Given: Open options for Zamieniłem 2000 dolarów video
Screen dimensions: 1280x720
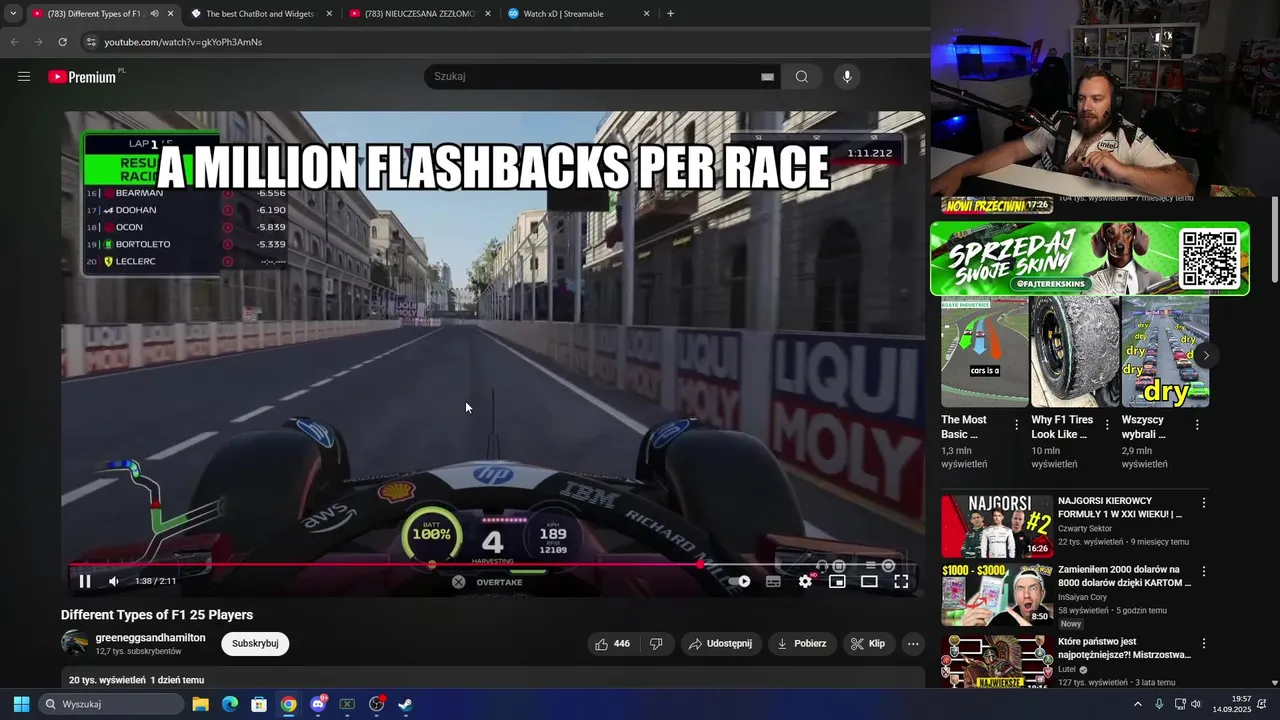Looking at the screenshot, I should click(1204, 572).
